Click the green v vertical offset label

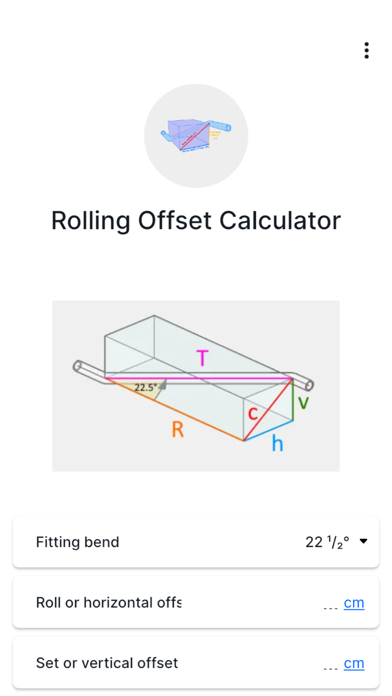coord(304,402)
